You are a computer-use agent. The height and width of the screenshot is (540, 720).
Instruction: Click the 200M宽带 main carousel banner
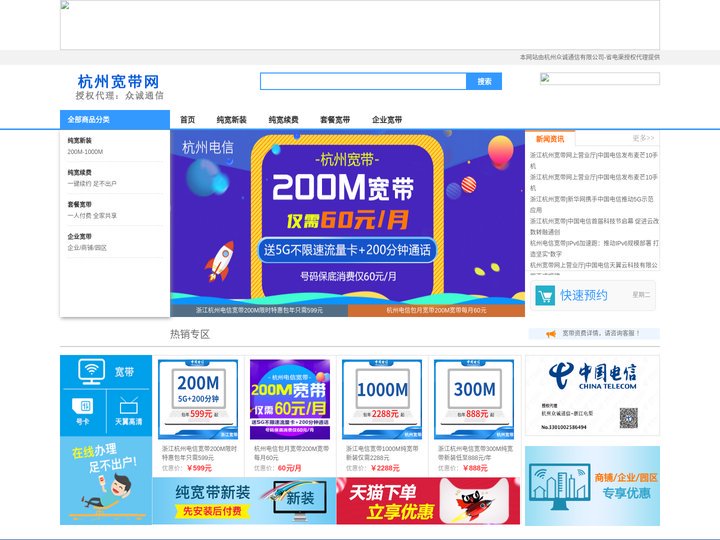pyautogui.click(x=347, y=217)
